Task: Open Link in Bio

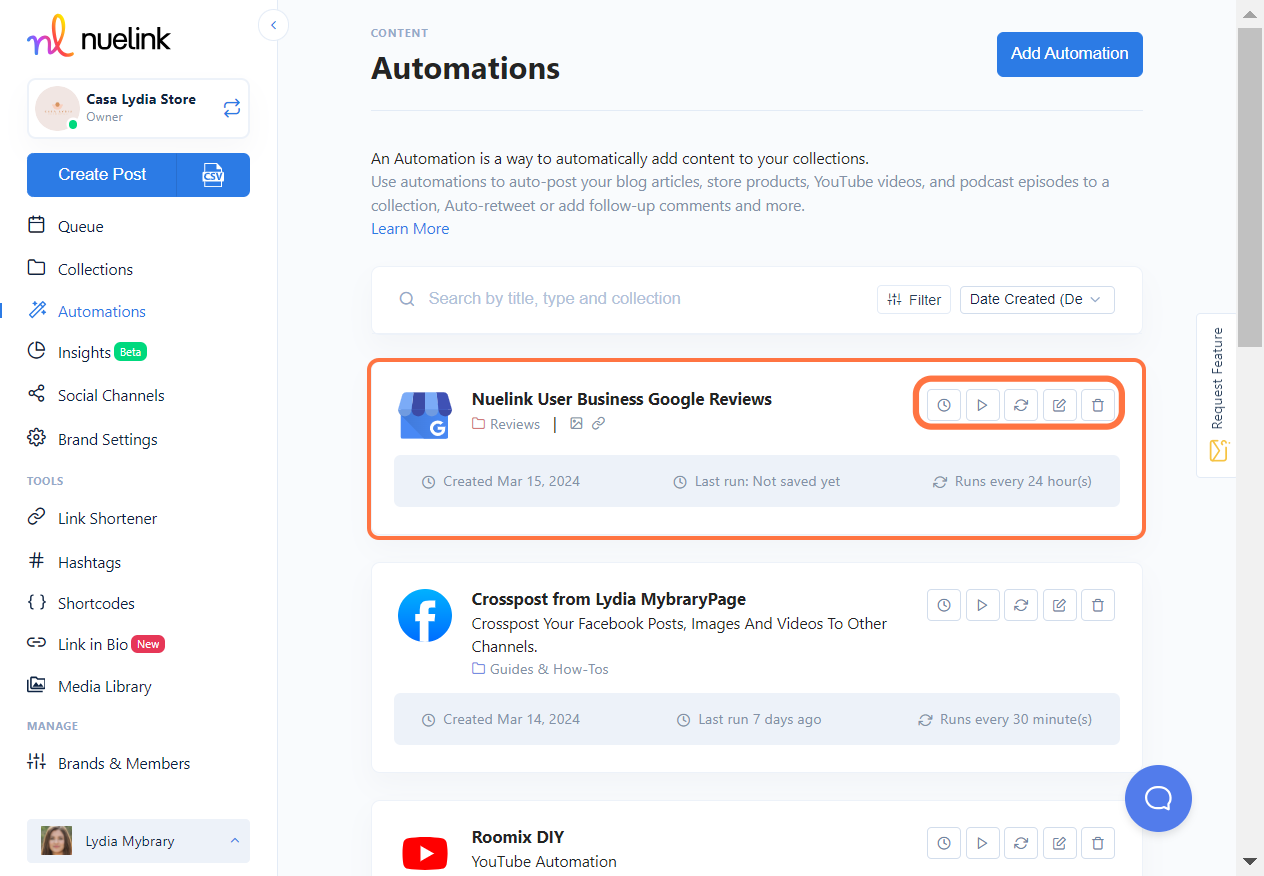Action: (x=96, y=644)
